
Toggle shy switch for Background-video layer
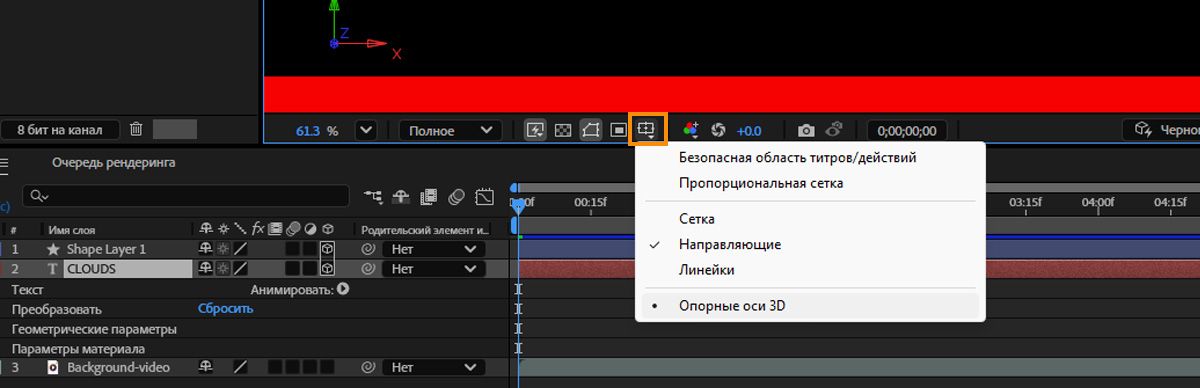click(206, 368)
